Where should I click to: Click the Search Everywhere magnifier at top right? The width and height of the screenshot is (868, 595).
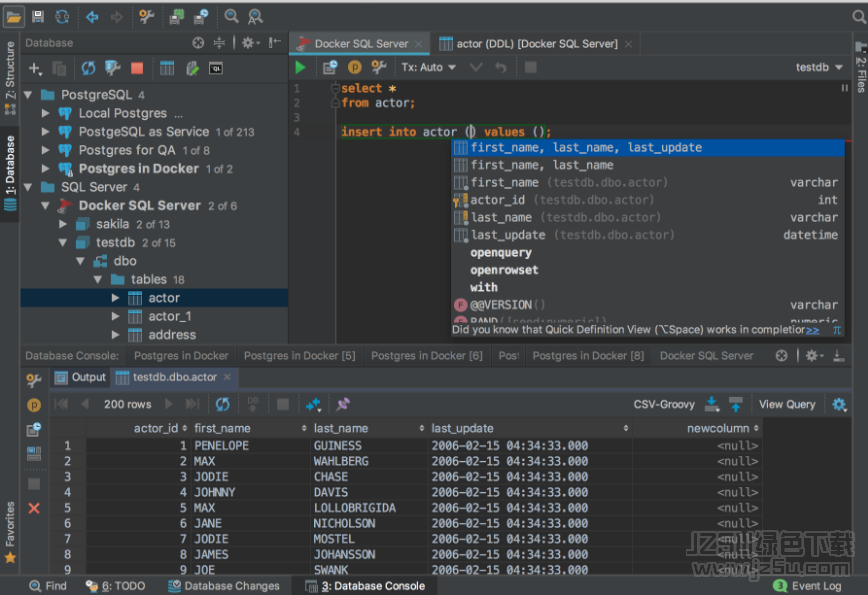pyautogui.click(x=859, y=17)
